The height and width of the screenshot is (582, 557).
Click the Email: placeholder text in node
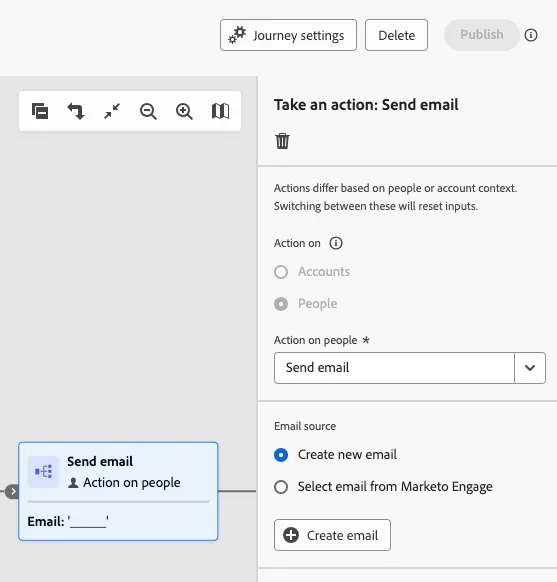[x=68, y=521]
